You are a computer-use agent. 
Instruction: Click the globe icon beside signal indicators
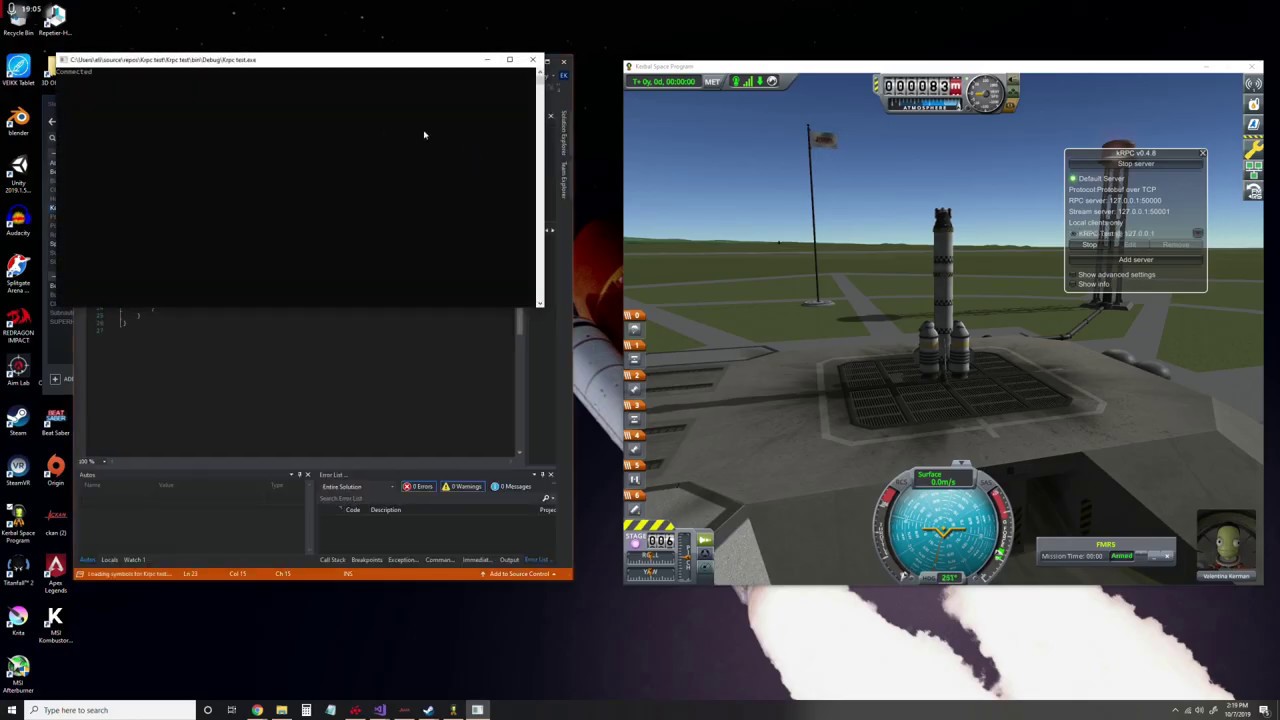click(x=772, y=81)
